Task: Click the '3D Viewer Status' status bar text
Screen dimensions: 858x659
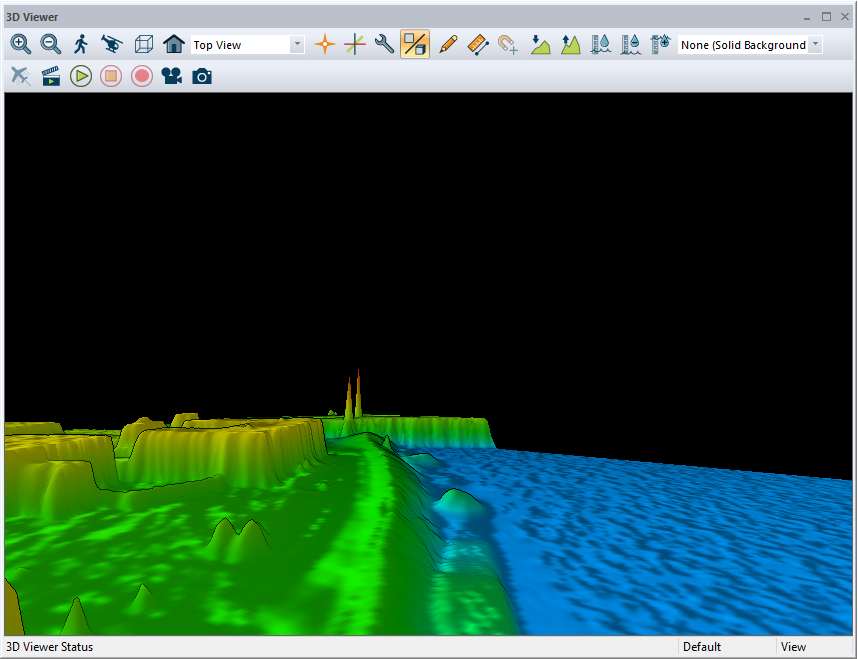Action: click(x=49, y=647)
